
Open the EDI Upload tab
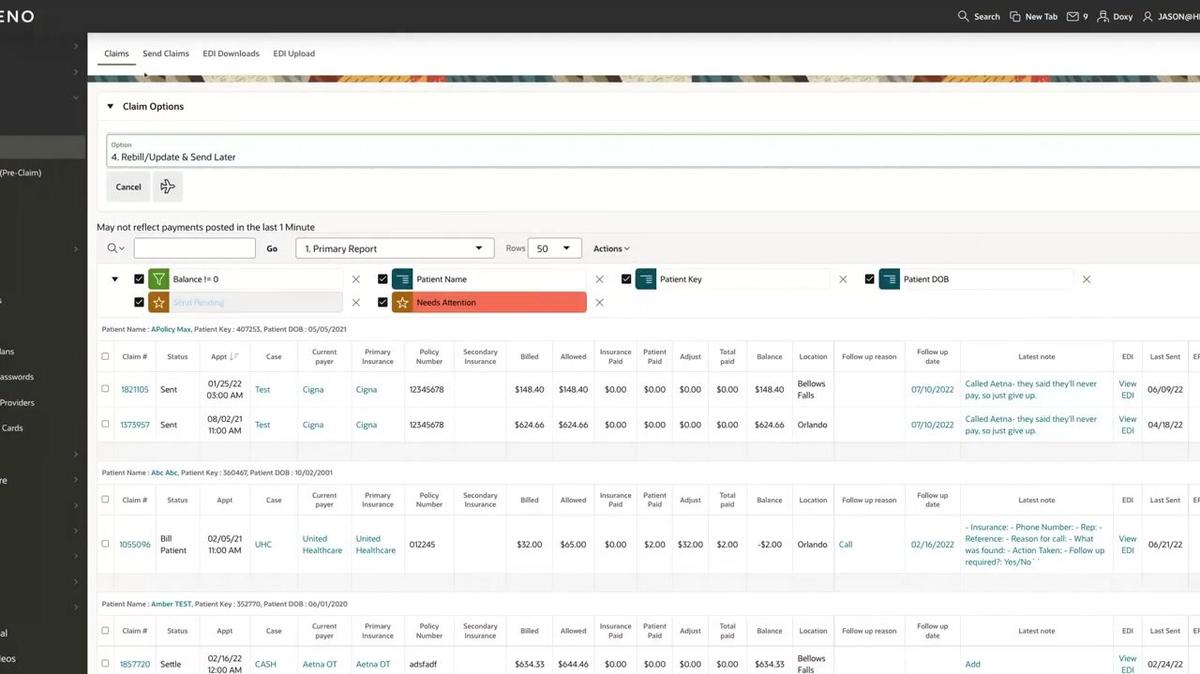[294, 54]
